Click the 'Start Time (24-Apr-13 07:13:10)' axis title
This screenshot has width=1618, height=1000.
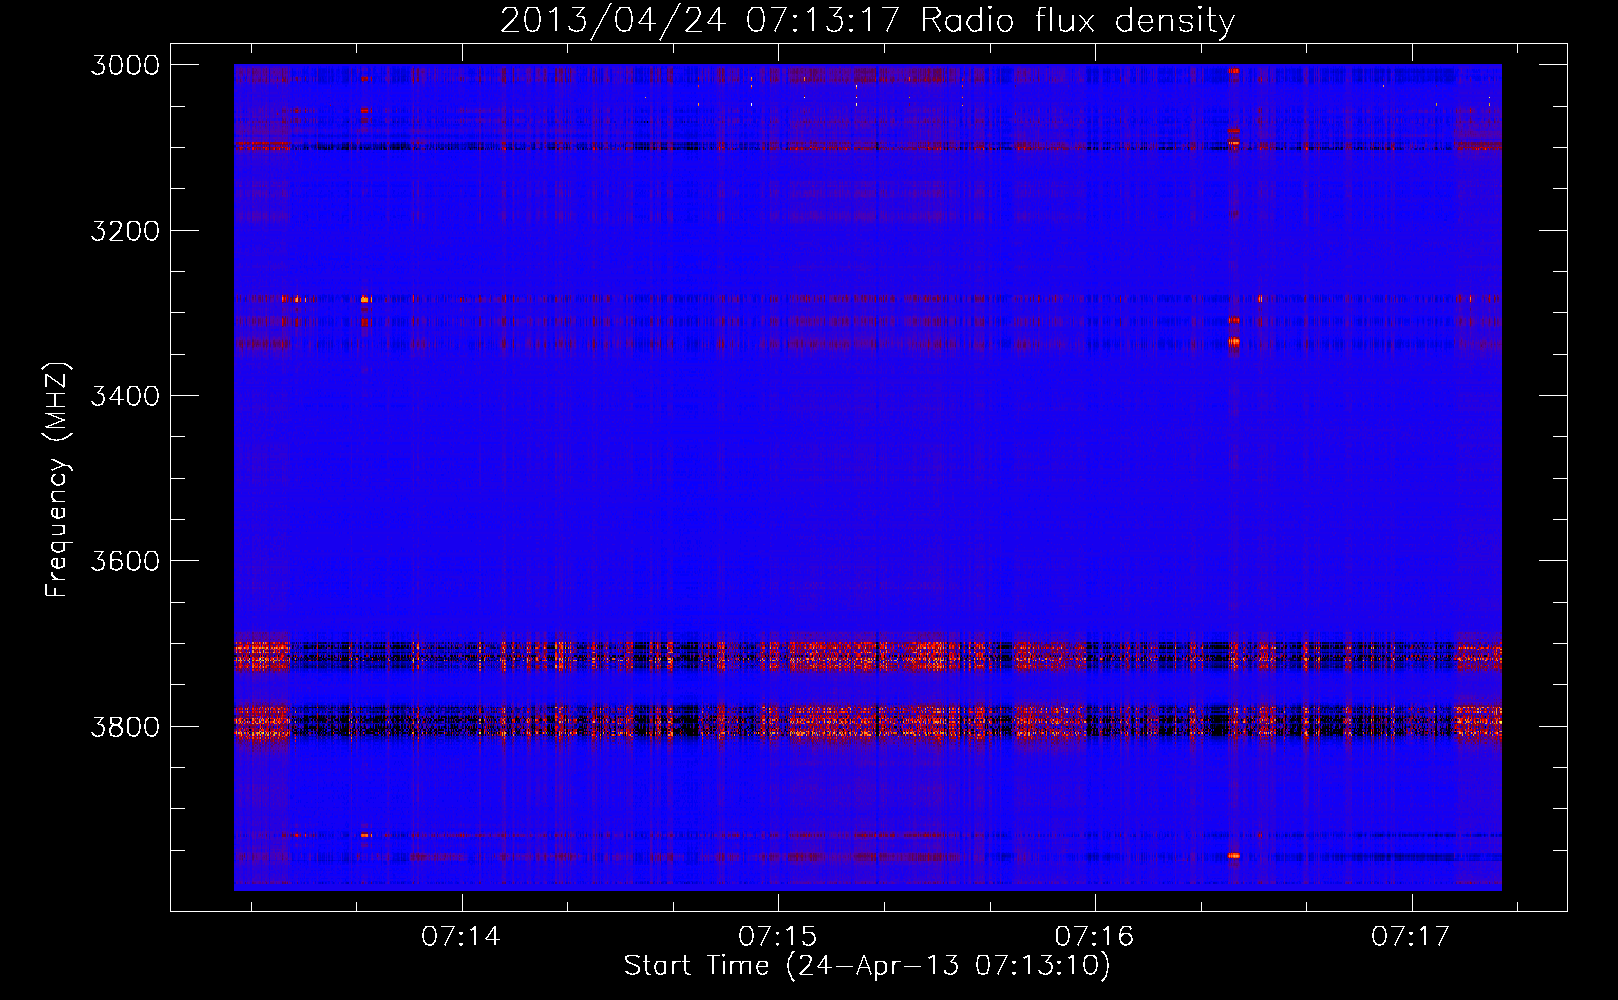(867, 966)
